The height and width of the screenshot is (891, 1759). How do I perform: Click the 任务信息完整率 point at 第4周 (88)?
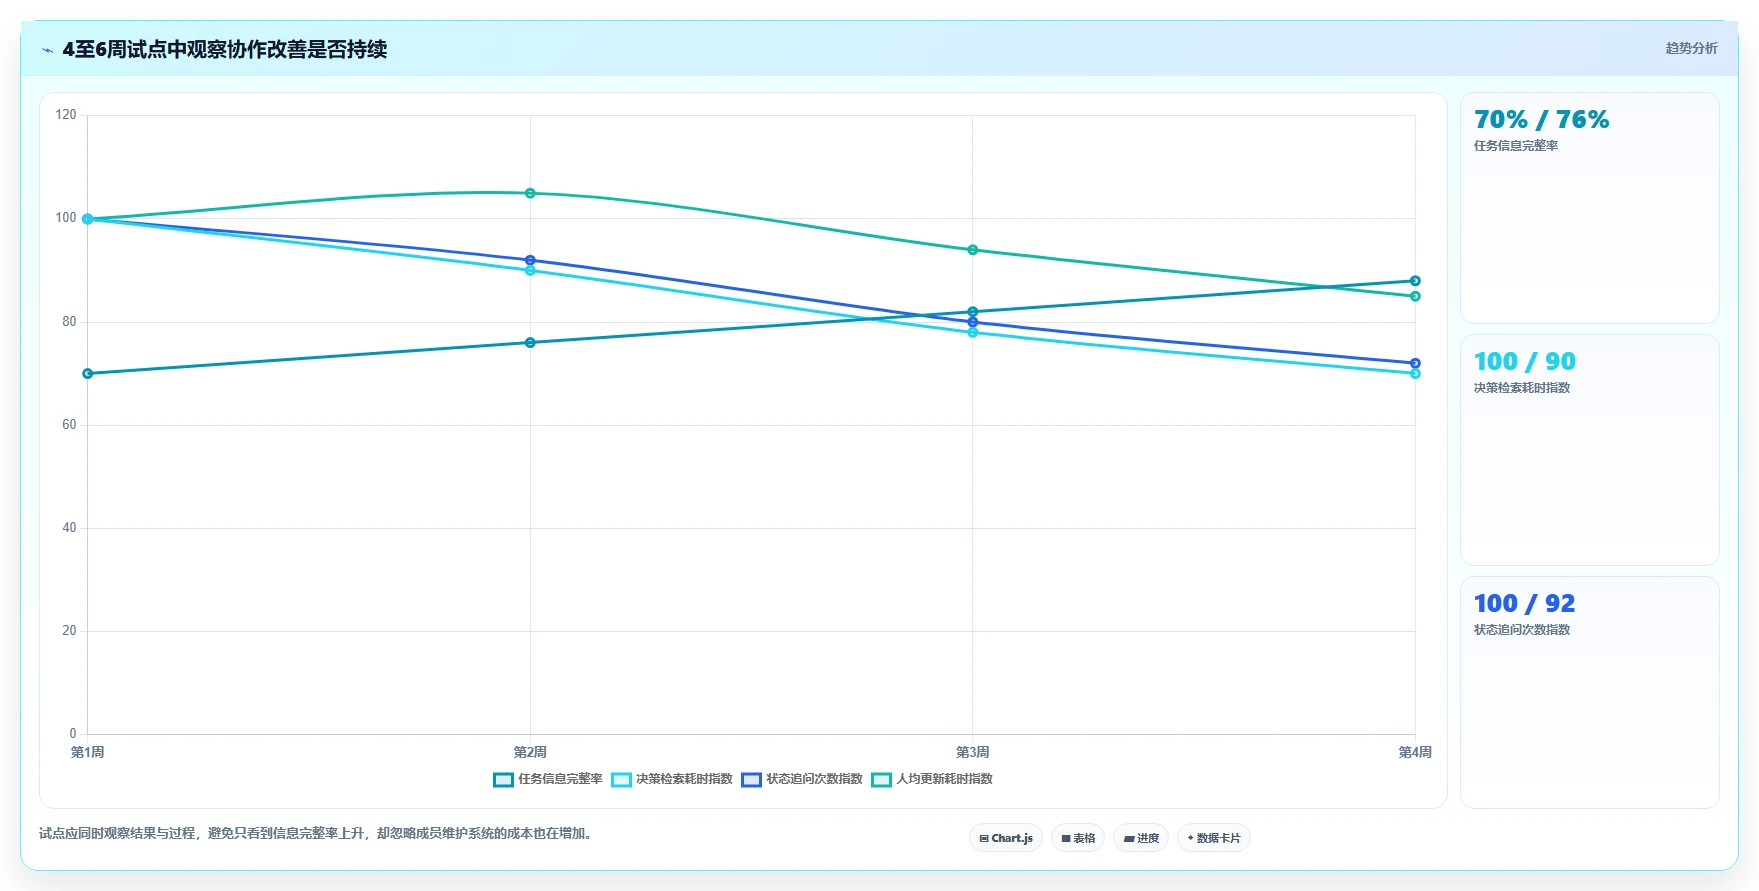click(x=1415, y=281)
